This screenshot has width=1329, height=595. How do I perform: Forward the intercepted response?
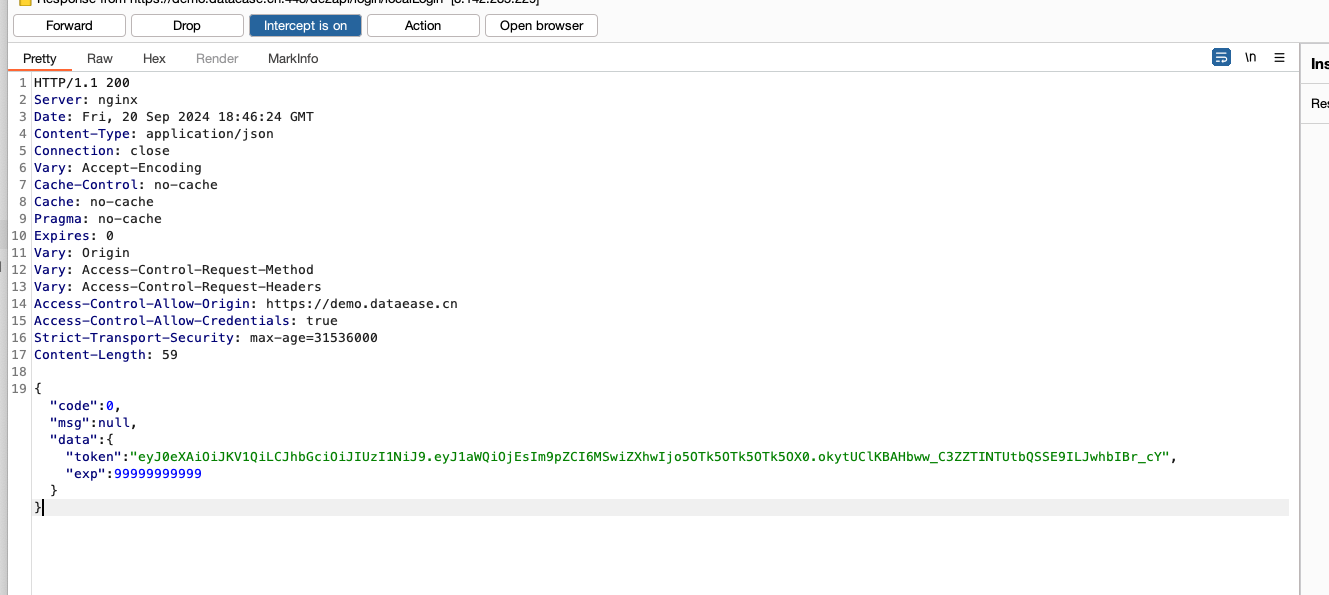(69, 26)
